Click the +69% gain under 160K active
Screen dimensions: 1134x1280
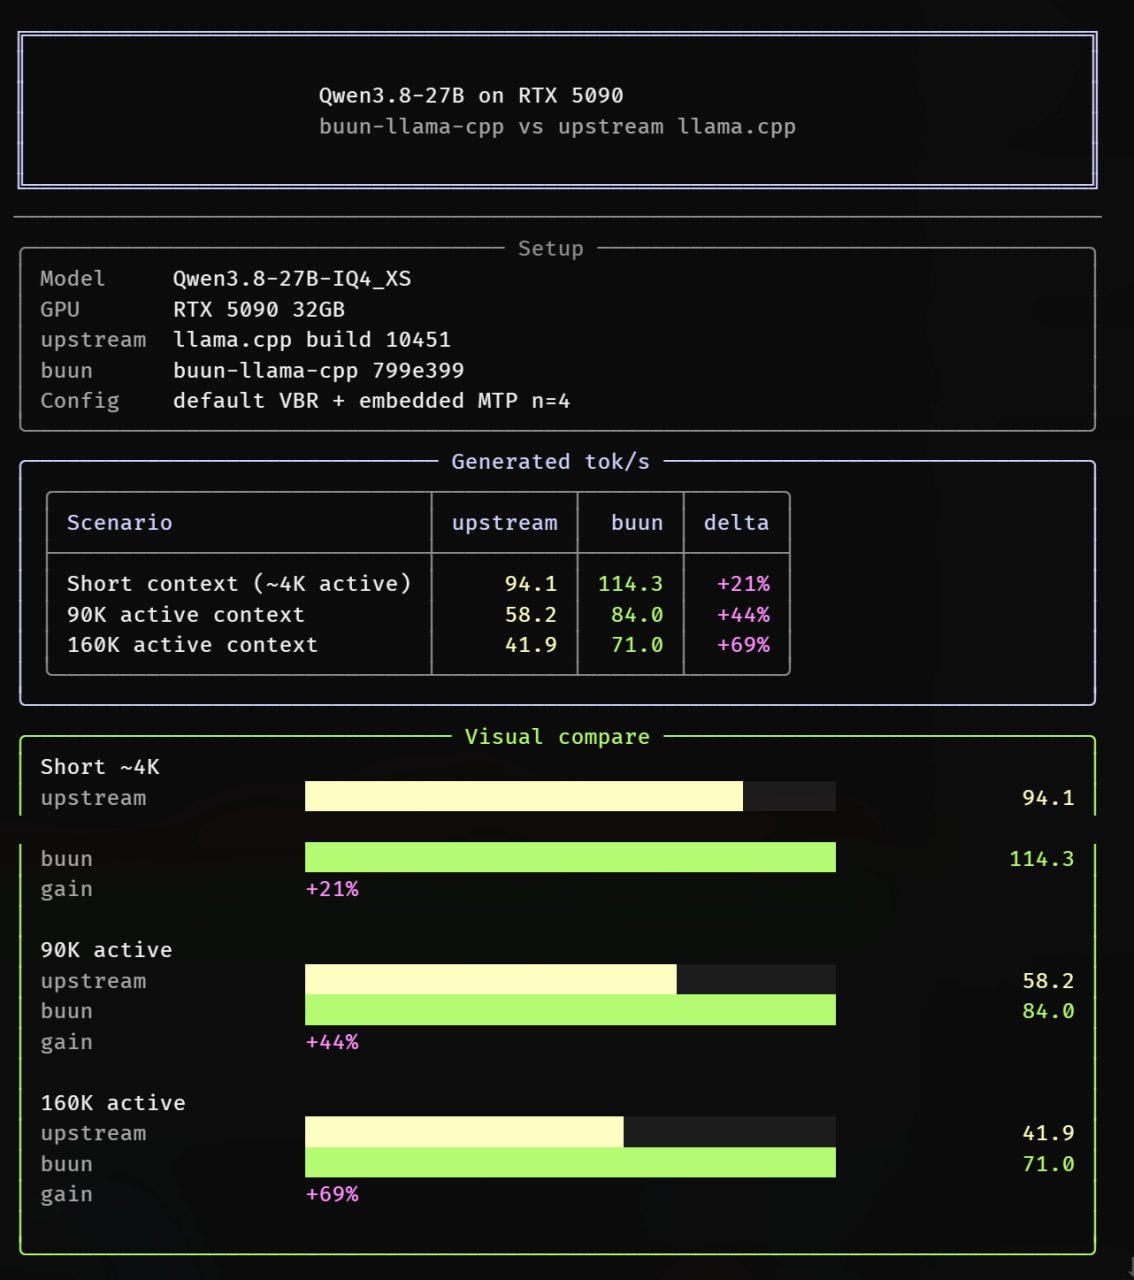coord(332,1194)
